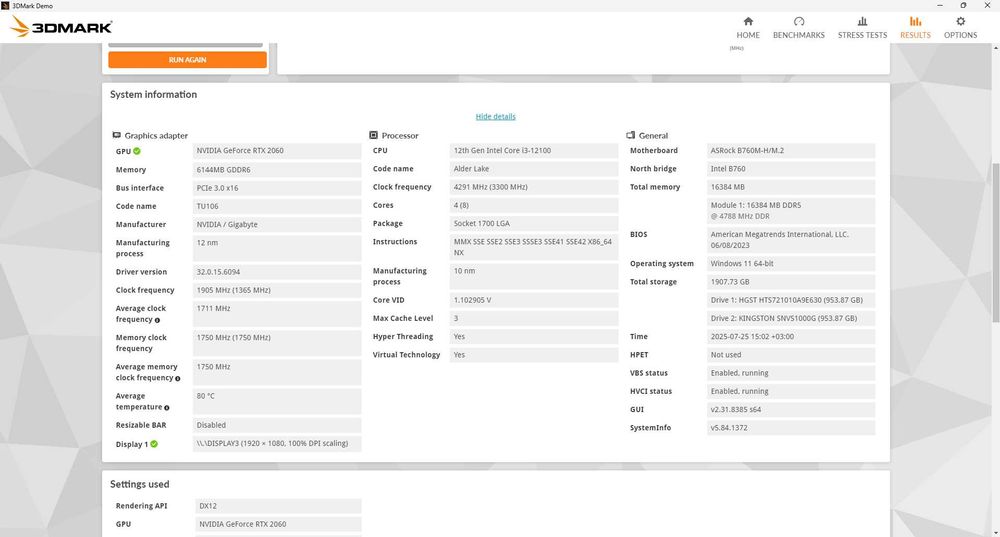This screenshot has height=537, width=1000.
Task: Select Settings used GPU NVIDIA GeForce RTX 2060
Action: 278,524
